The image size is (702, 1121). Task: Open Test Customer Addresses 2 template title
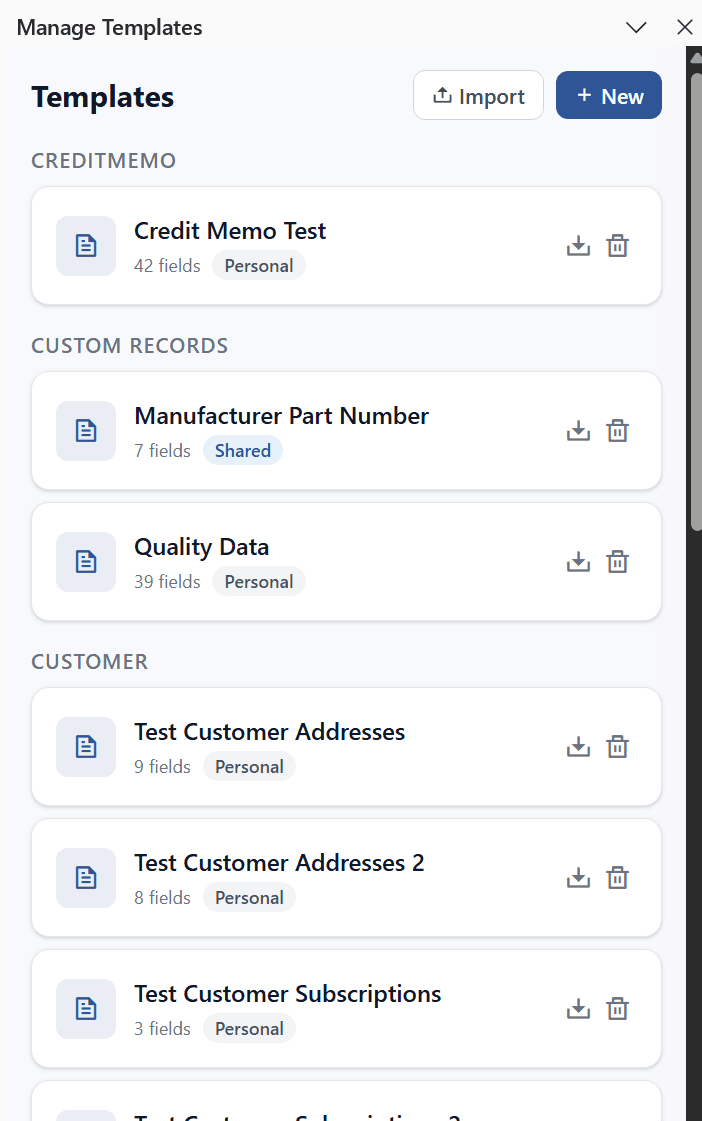[x=280, y=863]
